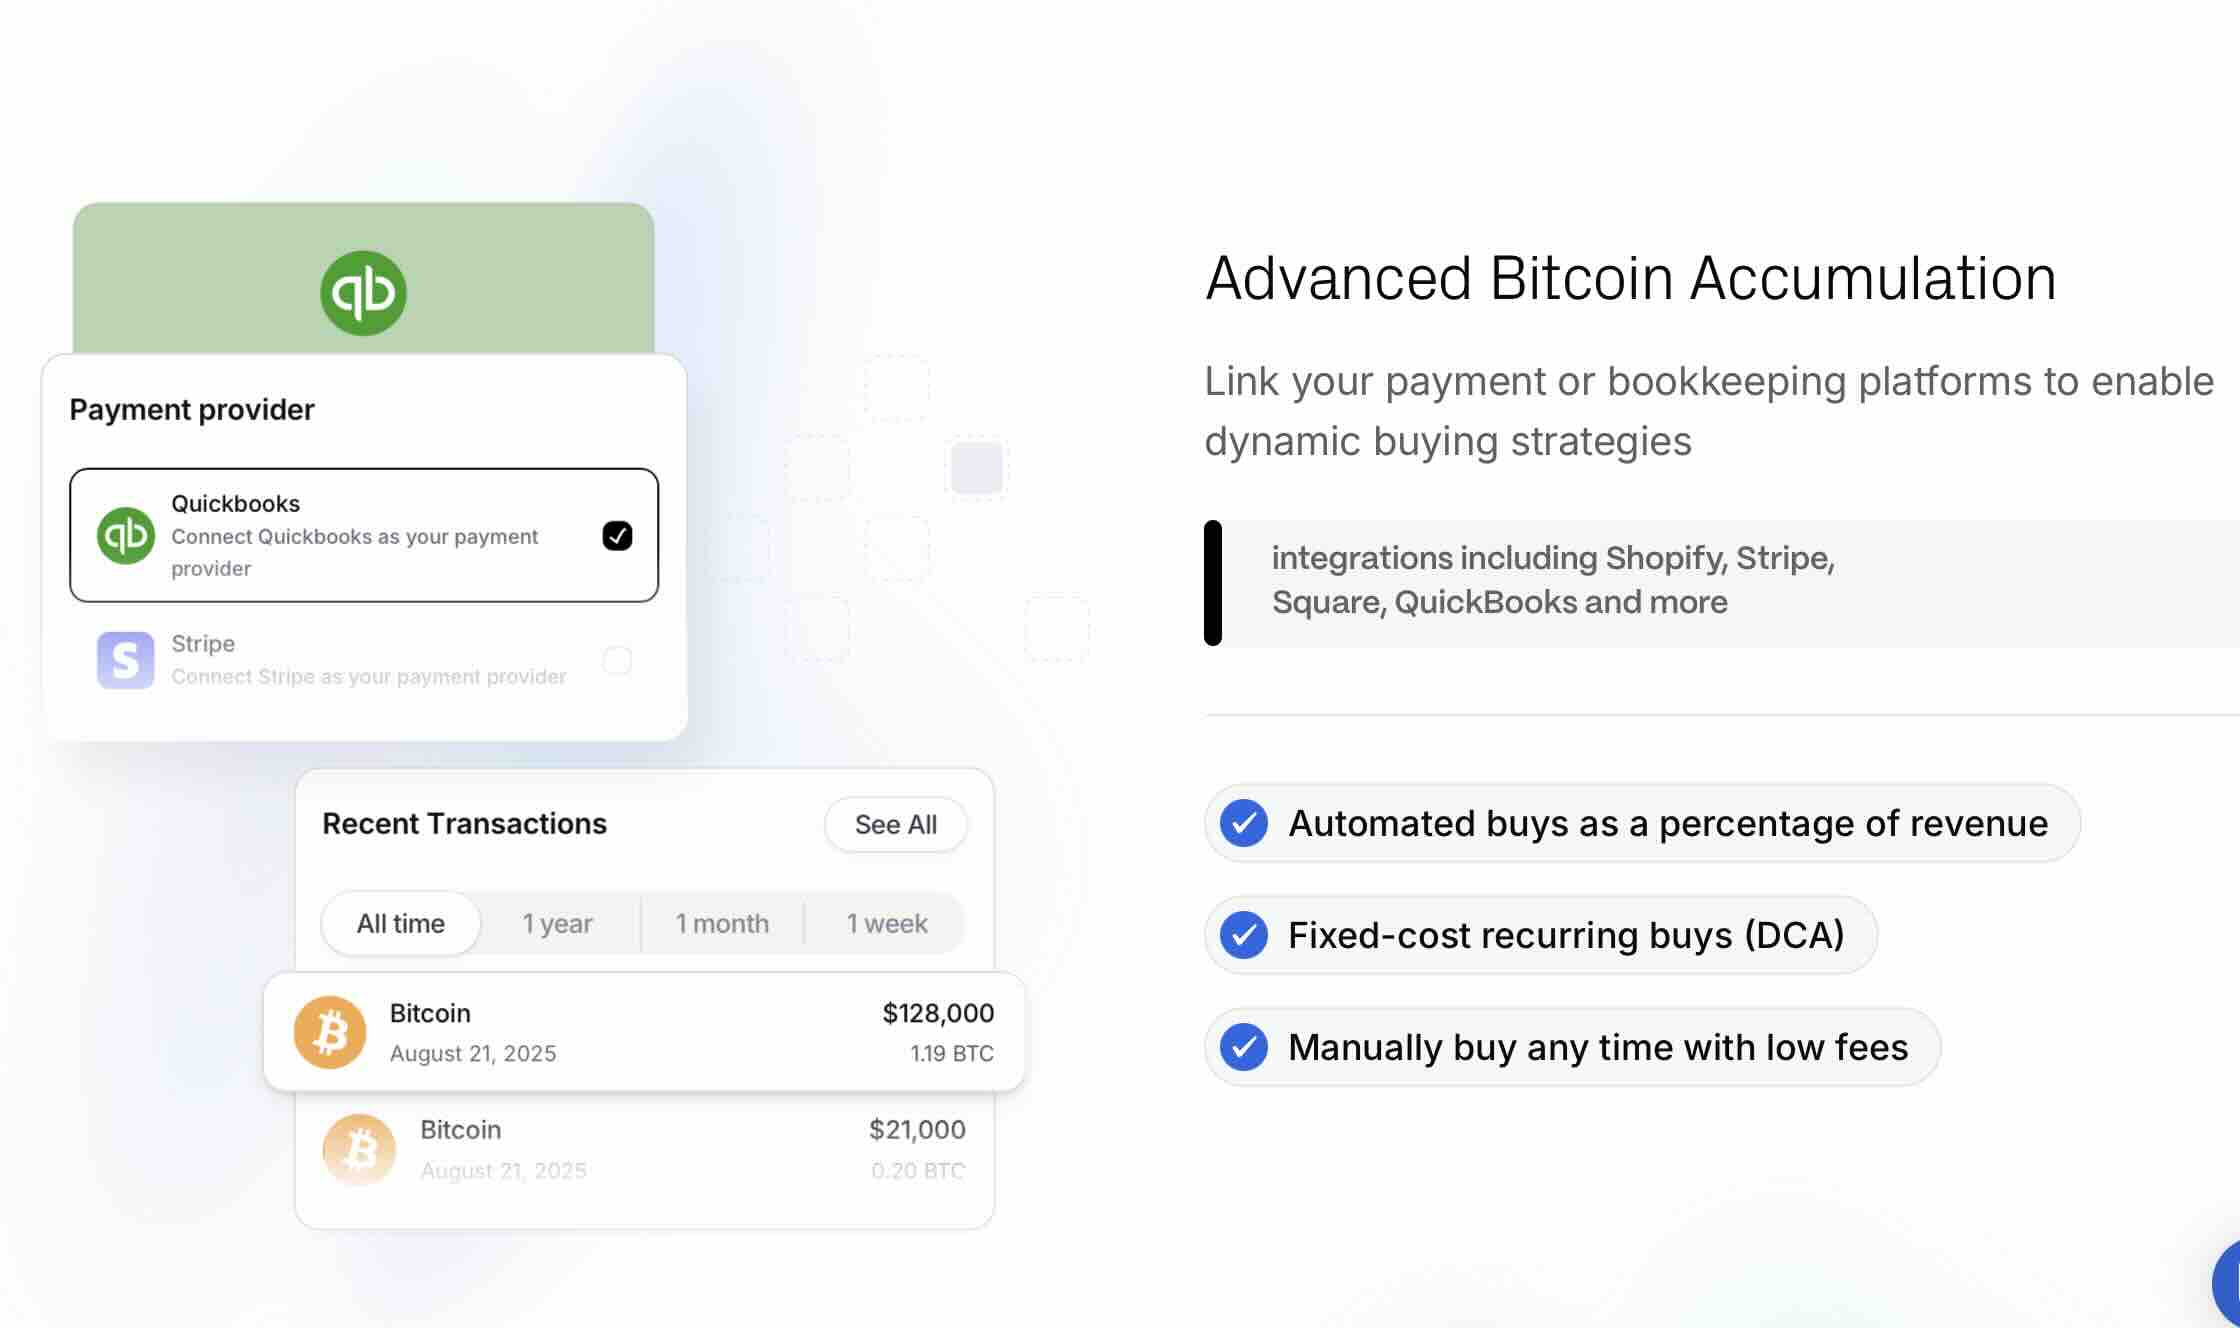The image size is (2240, 1328).
Task: Switch to the 1 year tab
Action: [558, 923]
